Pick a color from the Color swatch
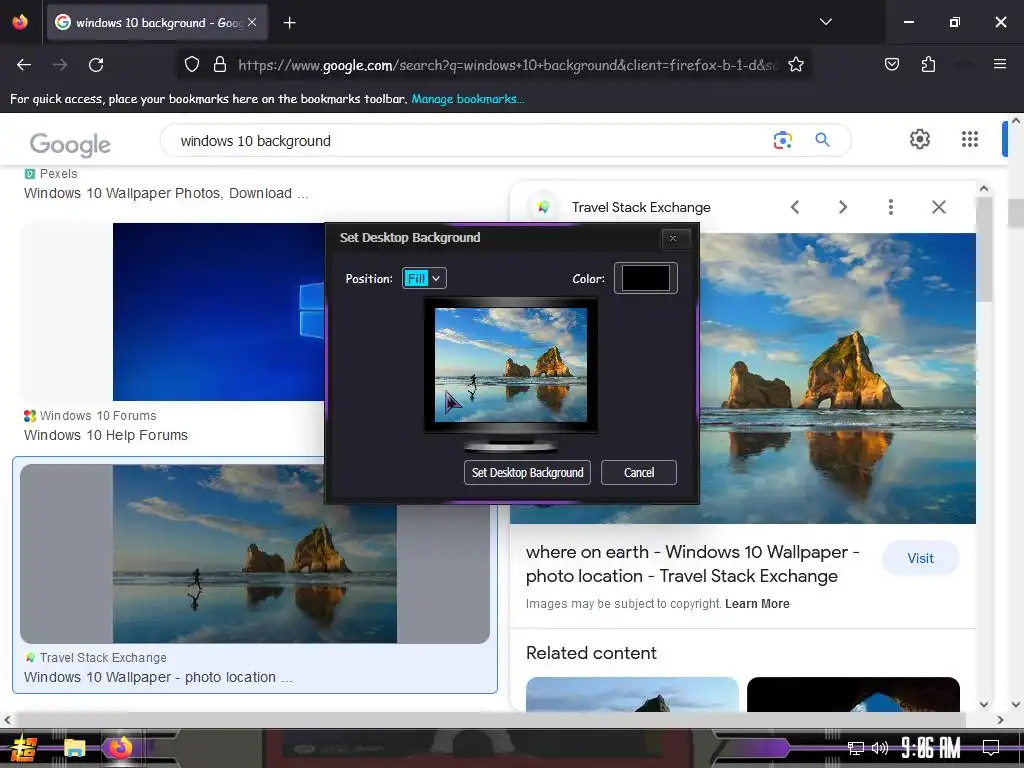Viewport: 1024px width, 768px height. tap(645, 278)
